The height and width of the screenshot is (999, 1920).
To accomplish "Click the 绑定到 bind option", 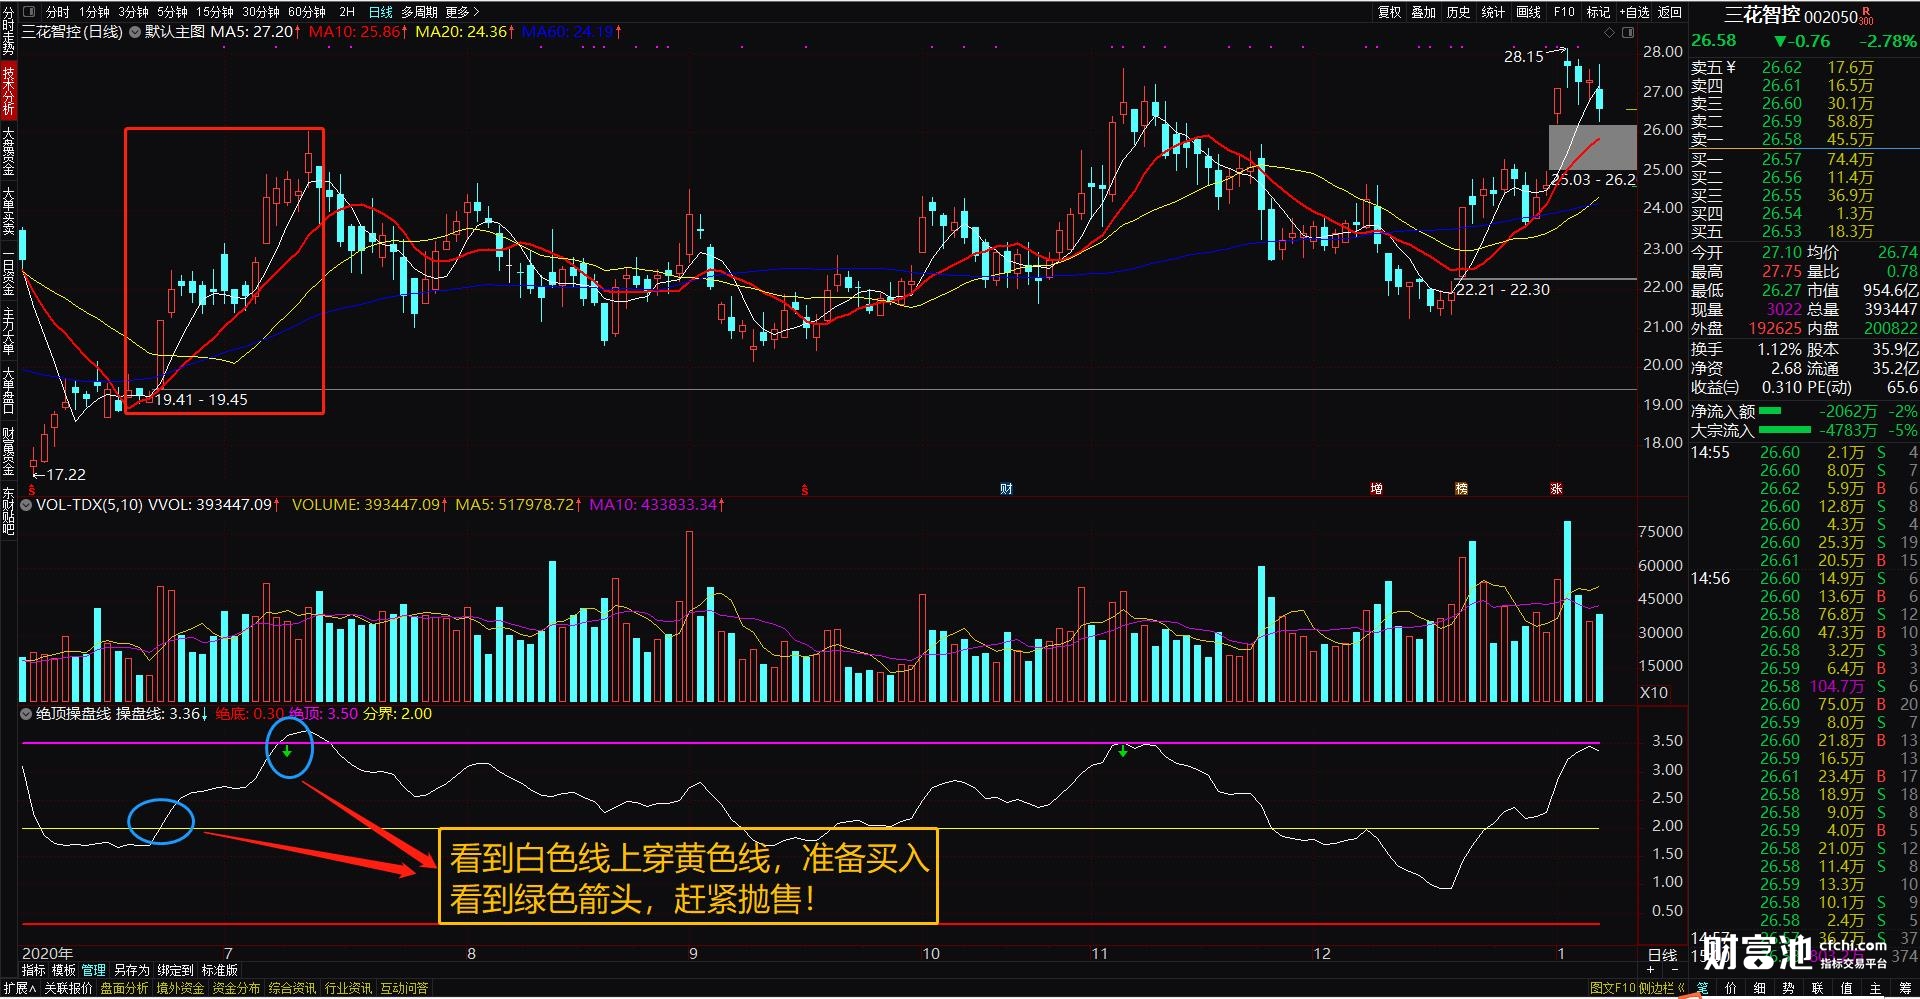I will [175, 970].
